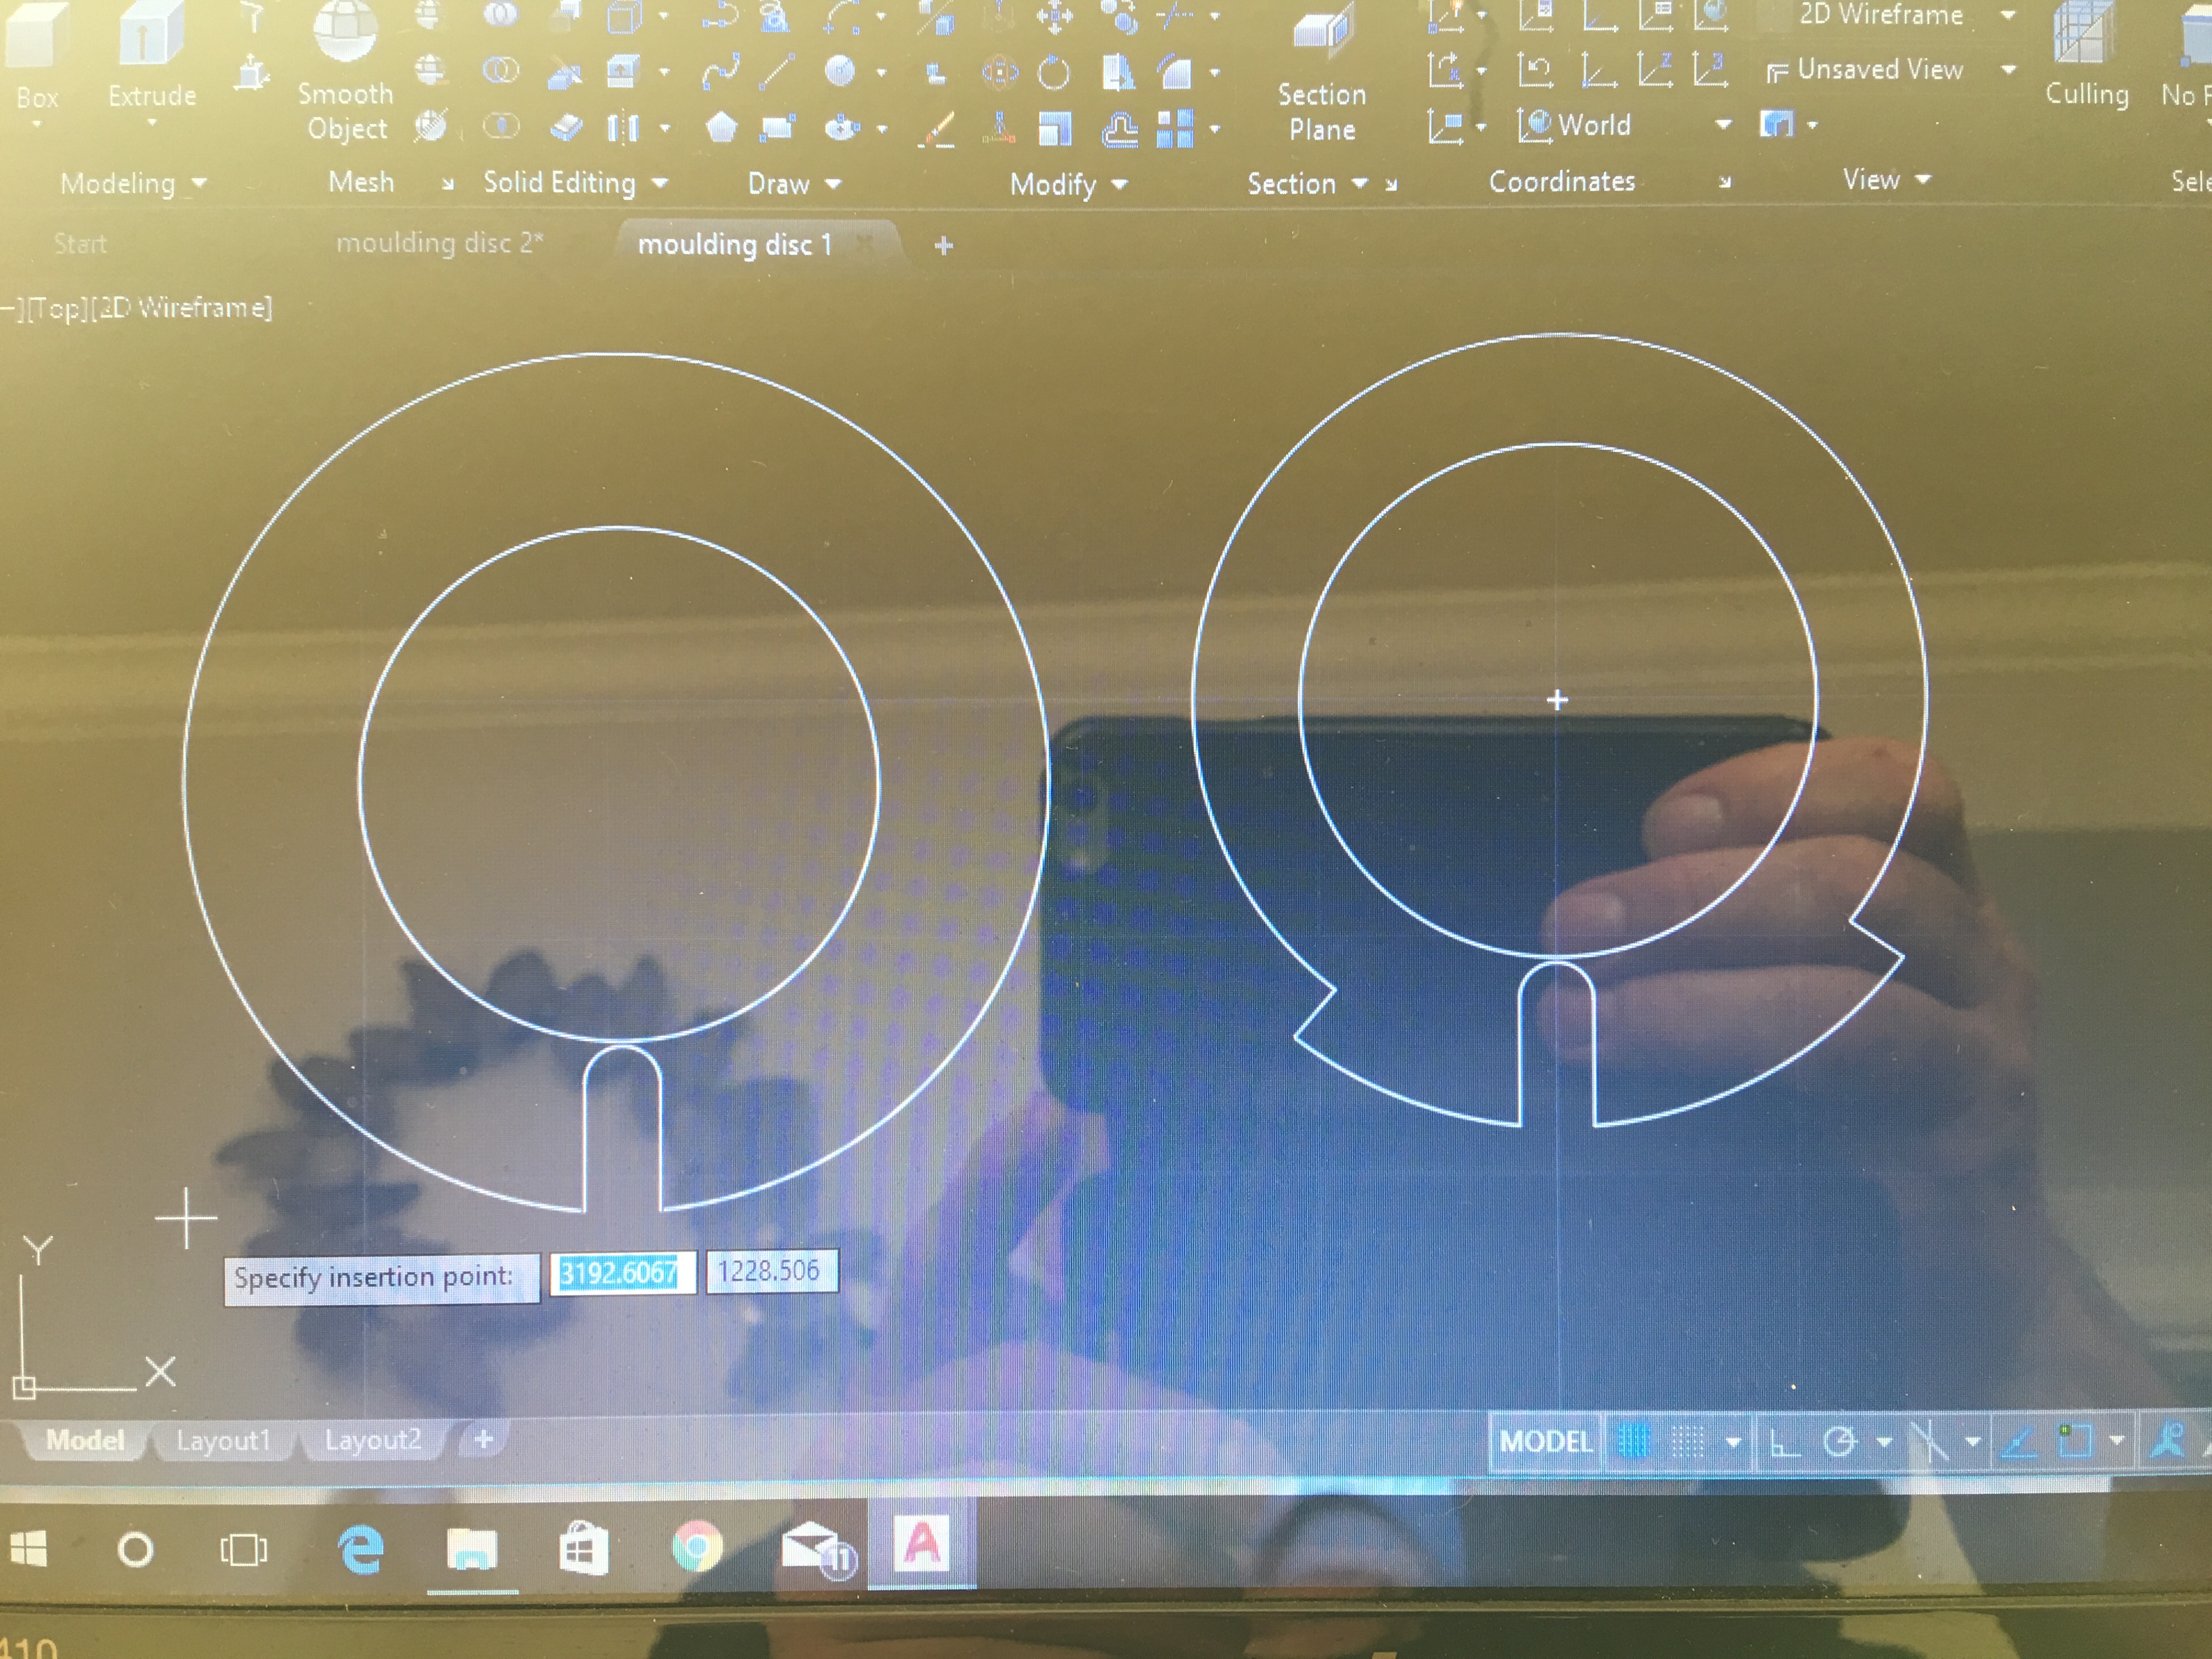Click the Solid Union icon
The image size is (2212, 1659).
[501, 14]
